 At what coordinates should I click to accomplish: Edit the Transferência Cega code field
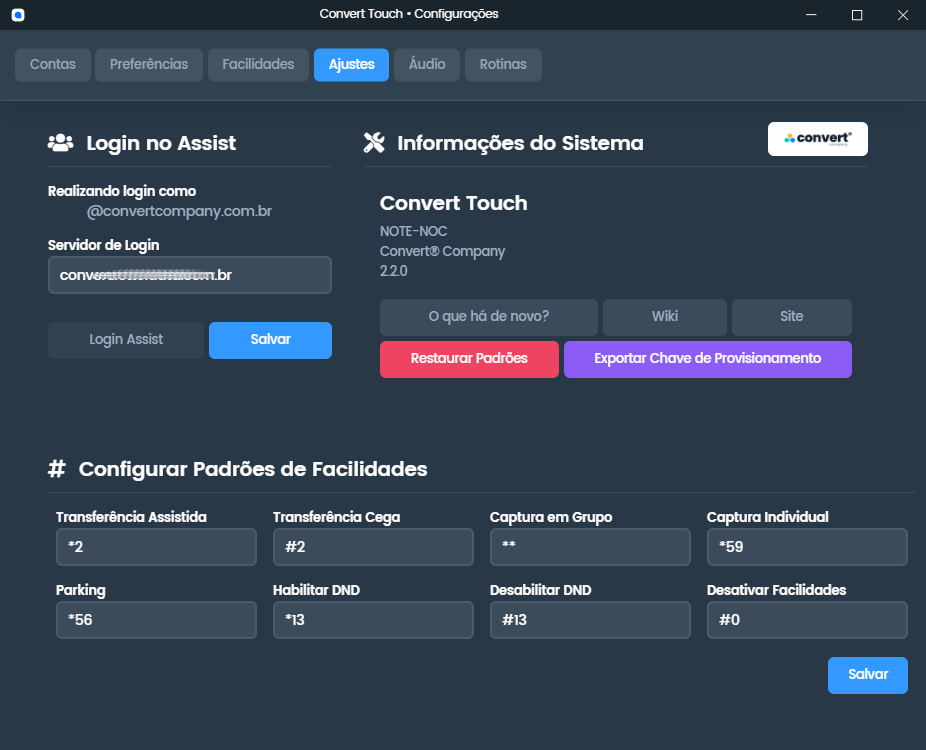point(373,547)
